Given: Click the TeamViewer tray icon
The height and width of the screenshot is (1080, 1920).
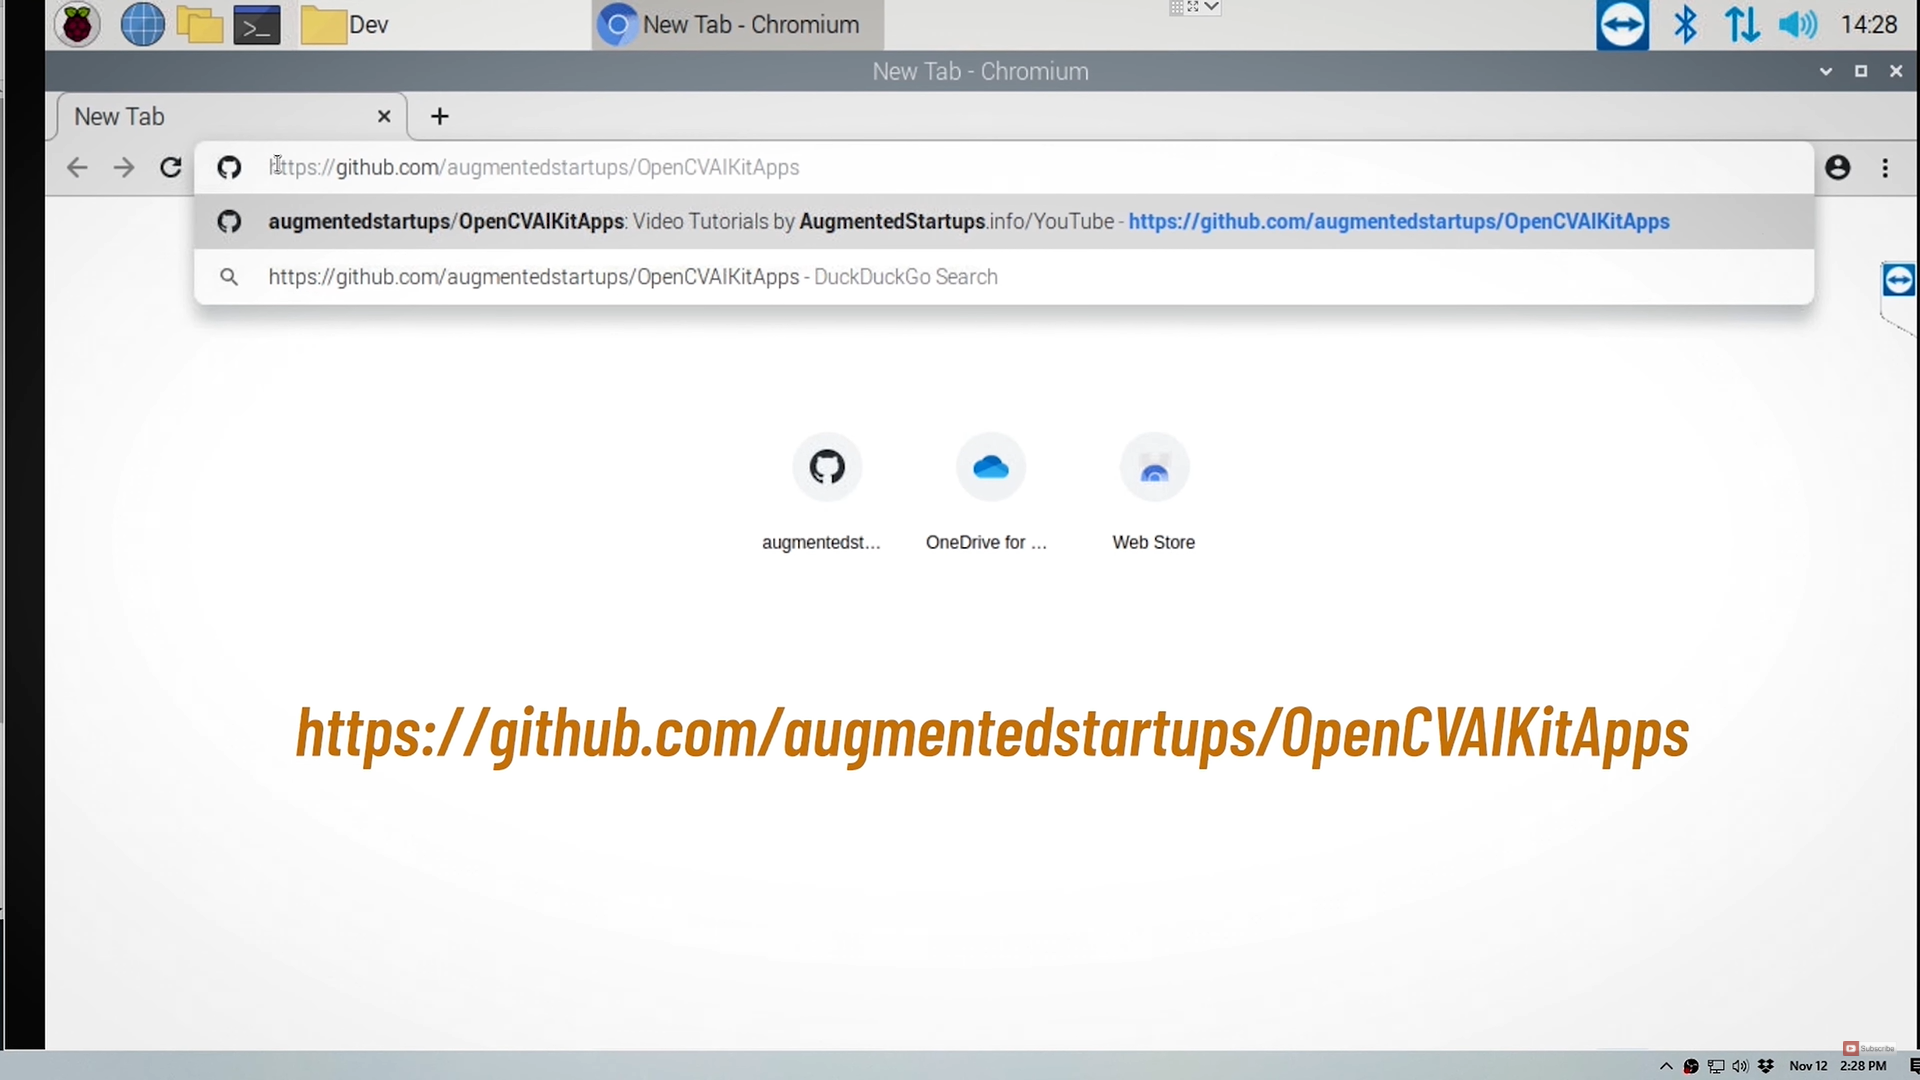Looking at the screenshot, I should point(1621,24).
